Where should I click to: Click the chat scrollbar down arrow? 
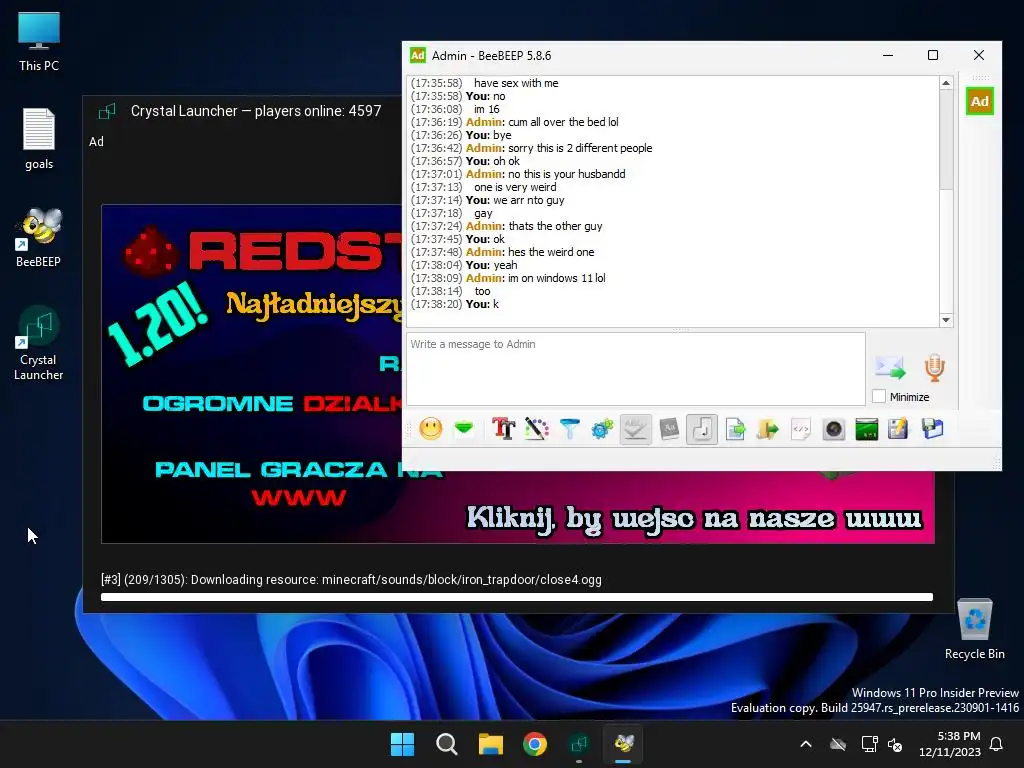click(x=946, y=320)
